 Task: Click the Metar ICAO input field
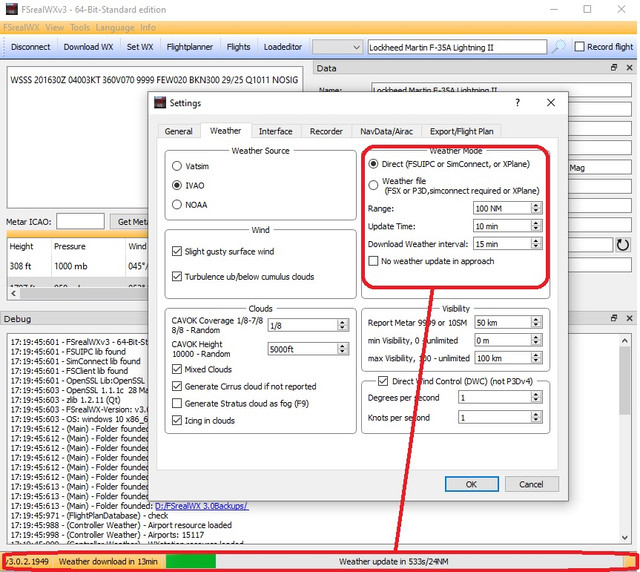point(80,221)
